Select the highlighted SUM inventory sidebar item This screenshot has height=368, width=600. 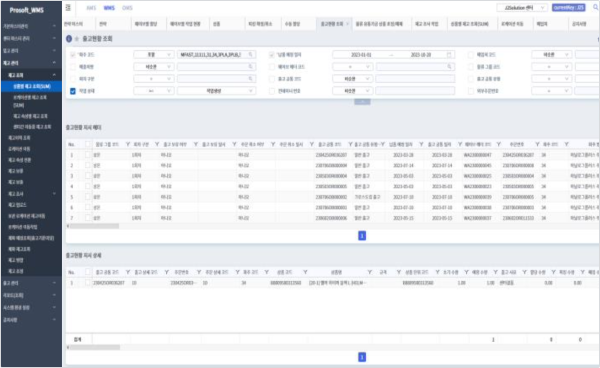pos(31,86)
